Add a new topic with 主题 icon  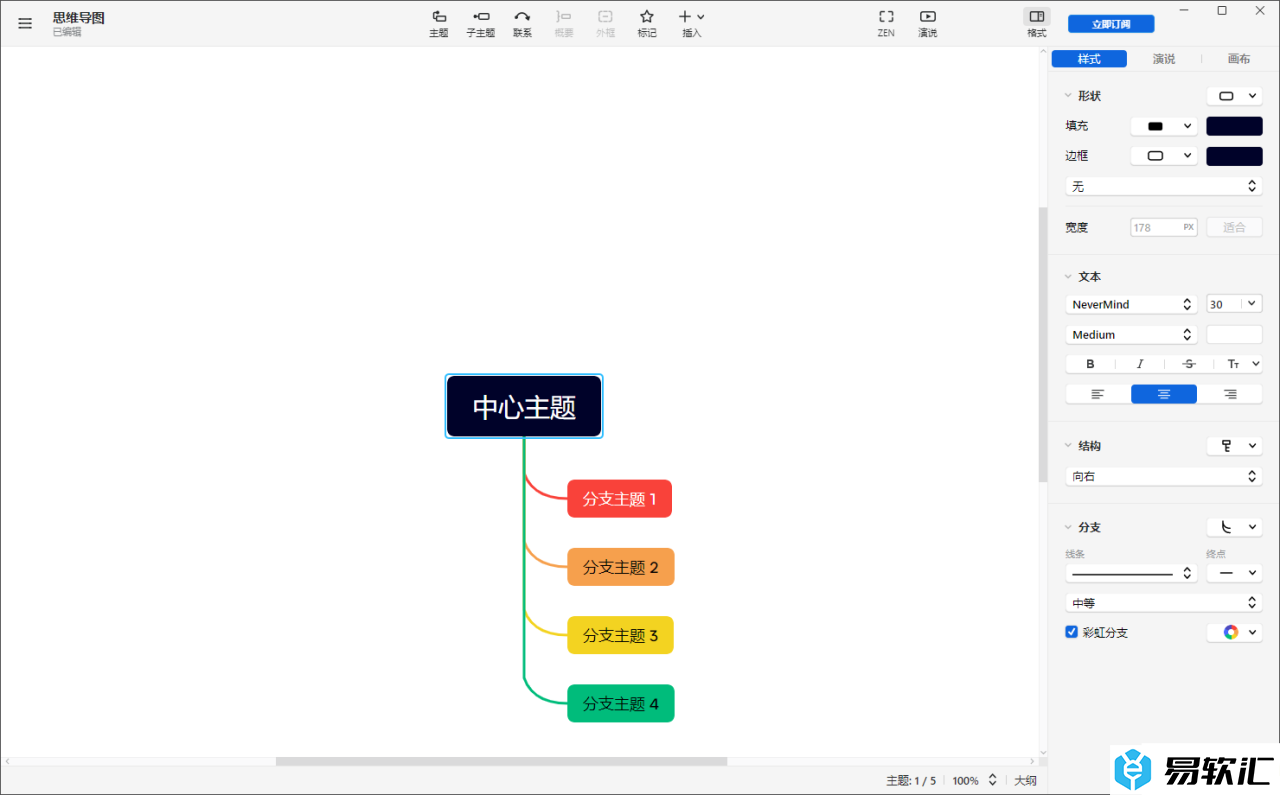coord(439,24)
